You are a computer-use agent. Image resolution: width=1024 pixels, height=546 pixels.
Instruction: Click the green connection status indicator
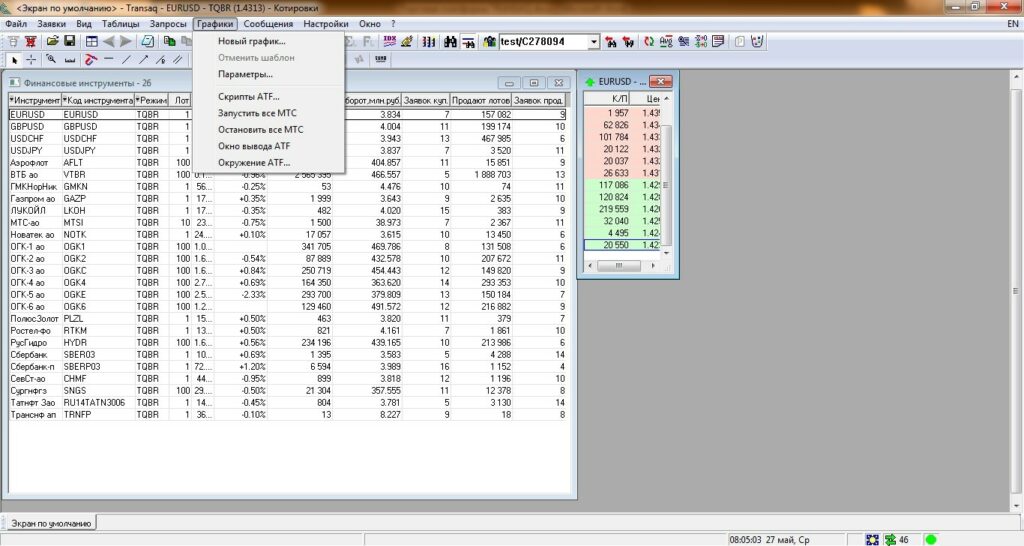(x=931, y=540)
